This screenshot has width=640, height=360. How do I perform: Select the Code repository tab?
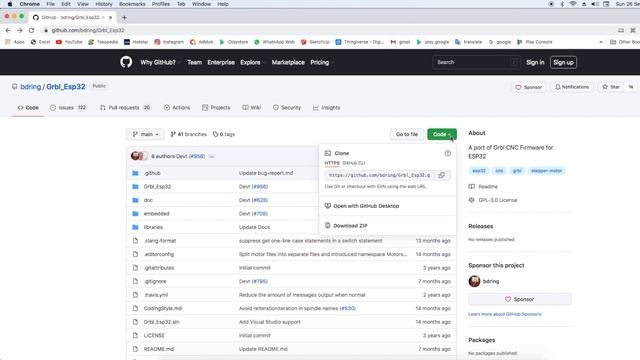tap(28, 108)
